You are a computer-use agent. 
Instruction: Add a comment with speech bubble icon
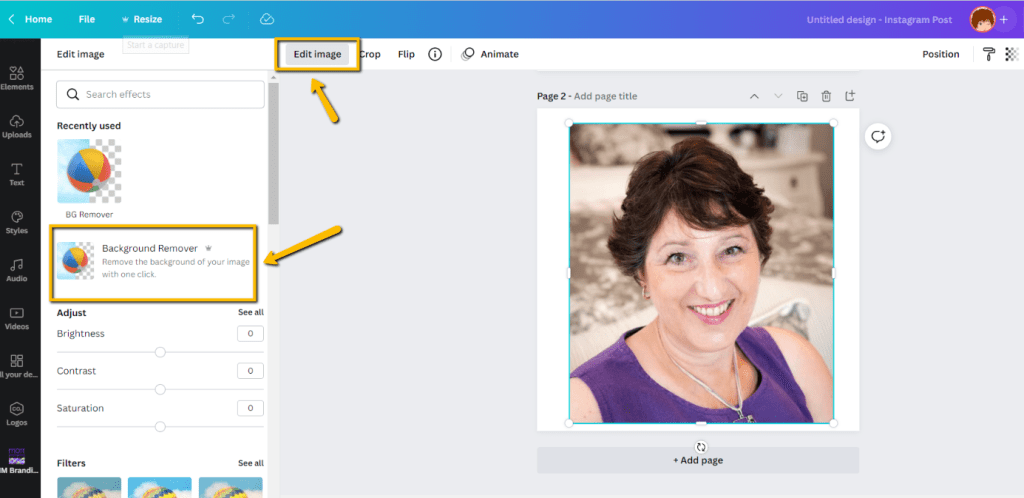pyautogui.click(x=878, y=136)
